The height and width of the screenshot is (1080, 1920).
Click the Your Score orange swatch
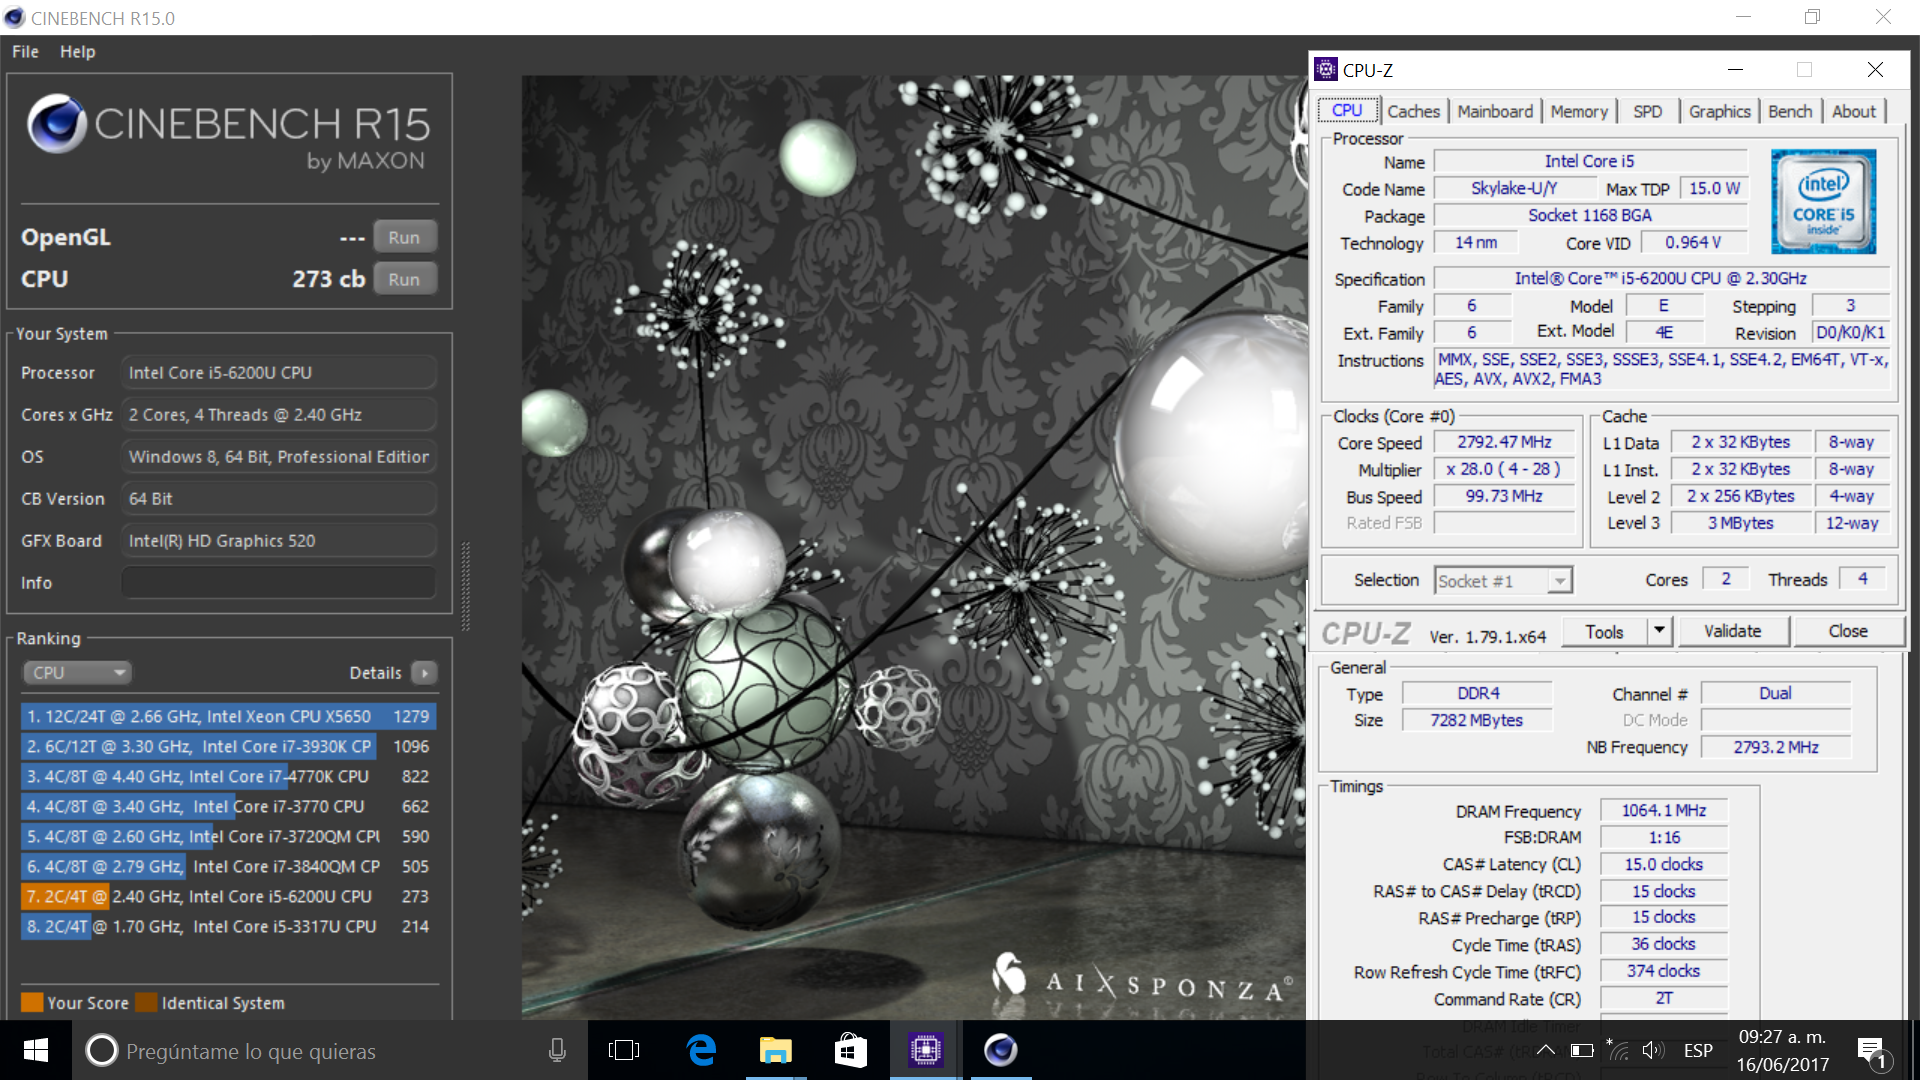32,1002
